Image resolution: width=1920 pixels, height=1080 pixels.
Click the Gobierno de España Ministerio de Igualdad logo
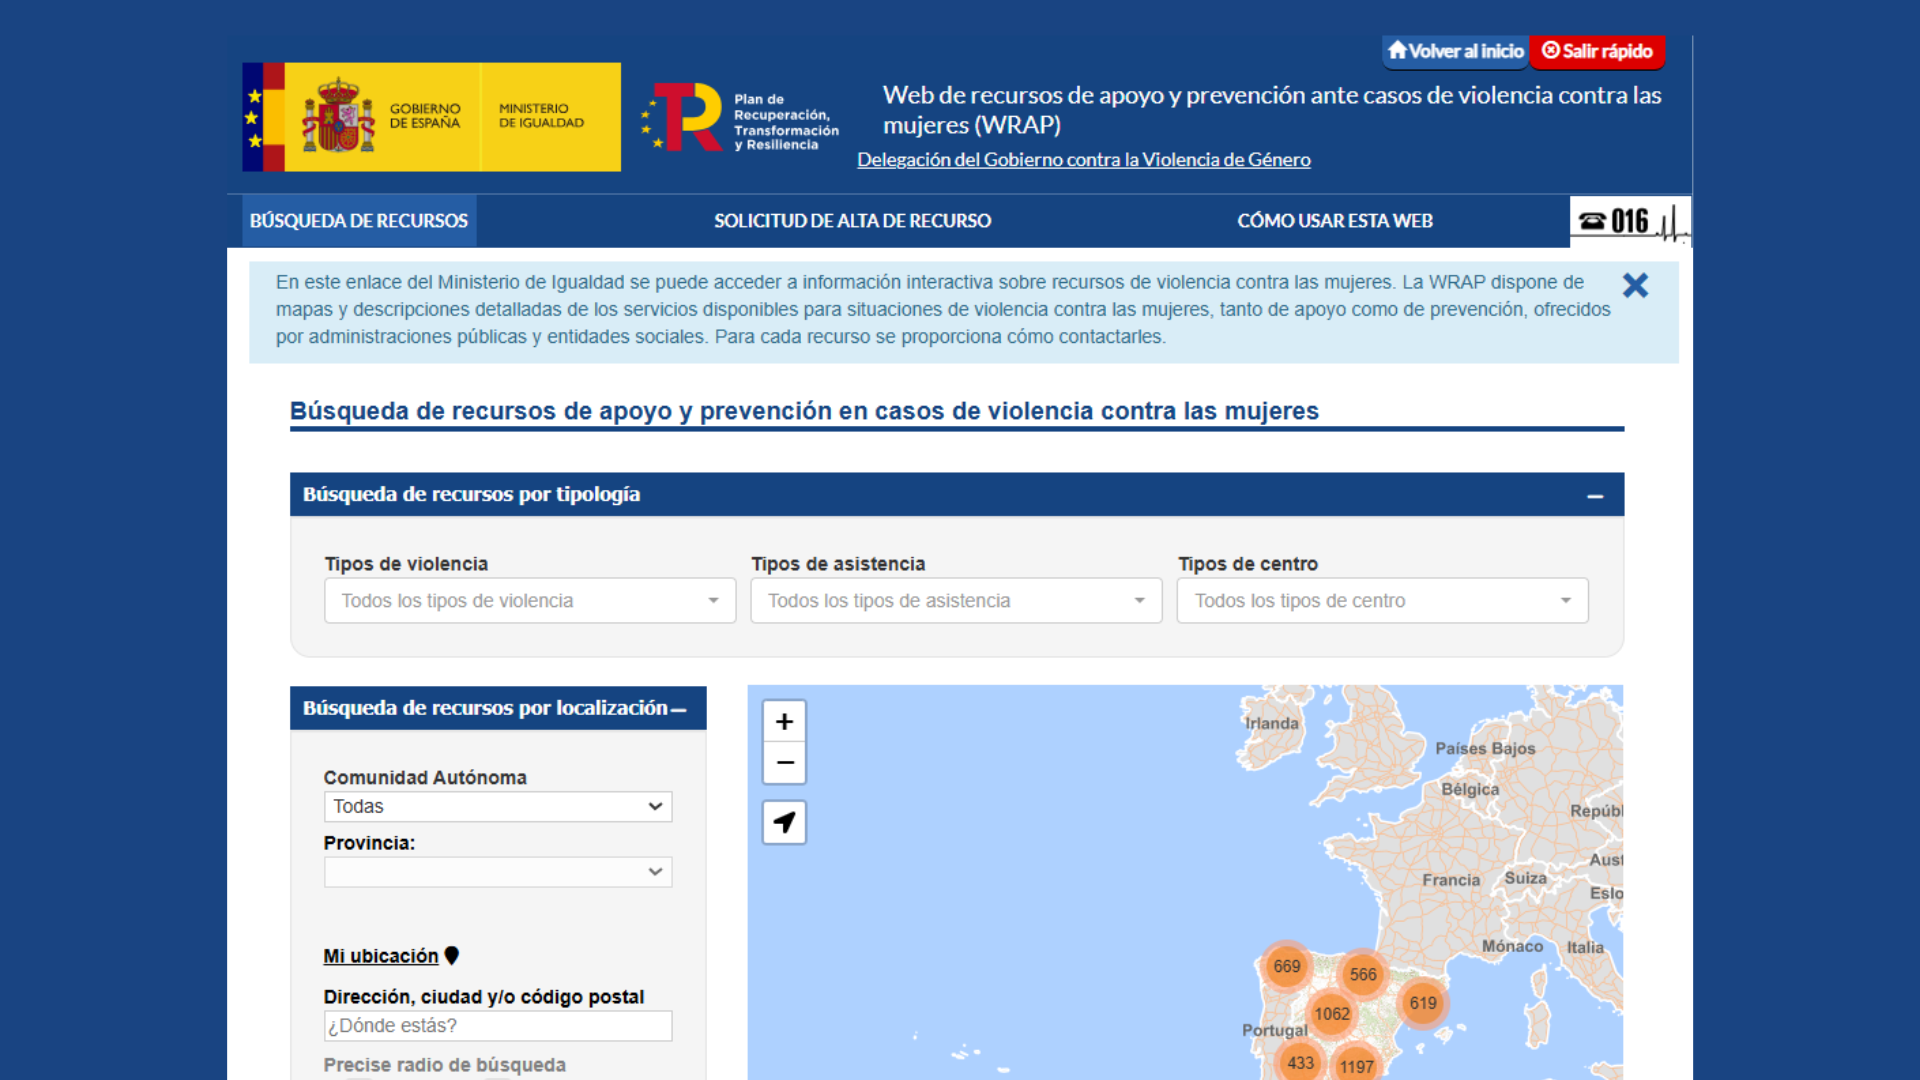pos(431,117)
